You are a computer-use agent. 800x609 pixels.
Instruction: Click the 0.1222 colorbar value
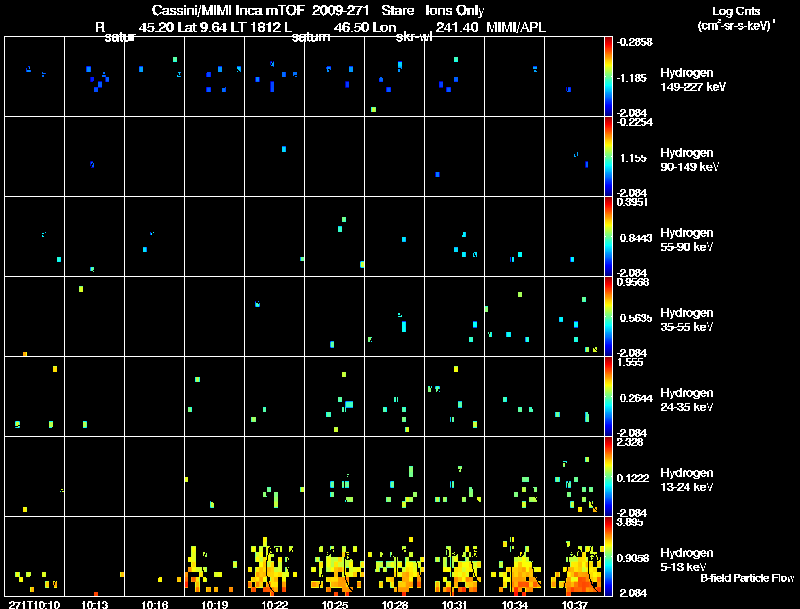pos(633,478)
